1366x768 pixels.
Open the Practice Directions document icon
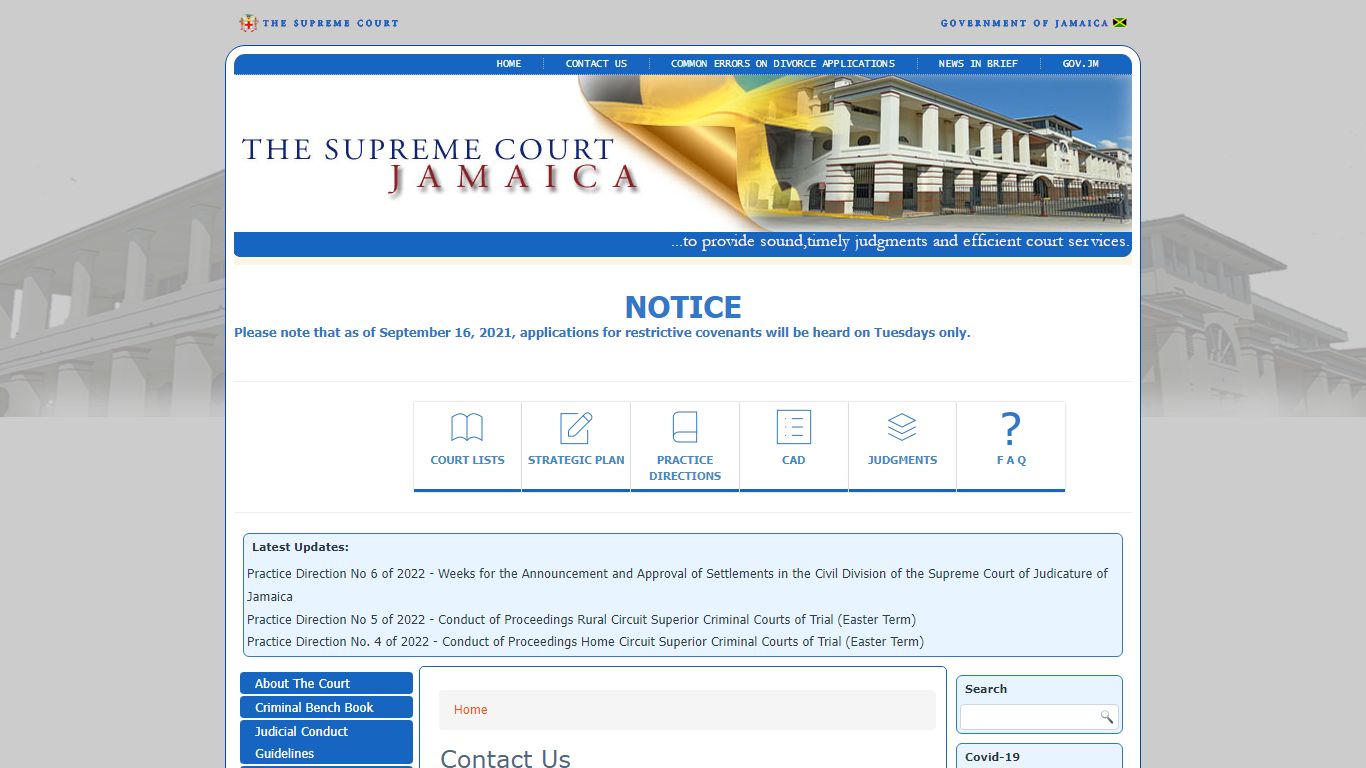click(685, 427)
